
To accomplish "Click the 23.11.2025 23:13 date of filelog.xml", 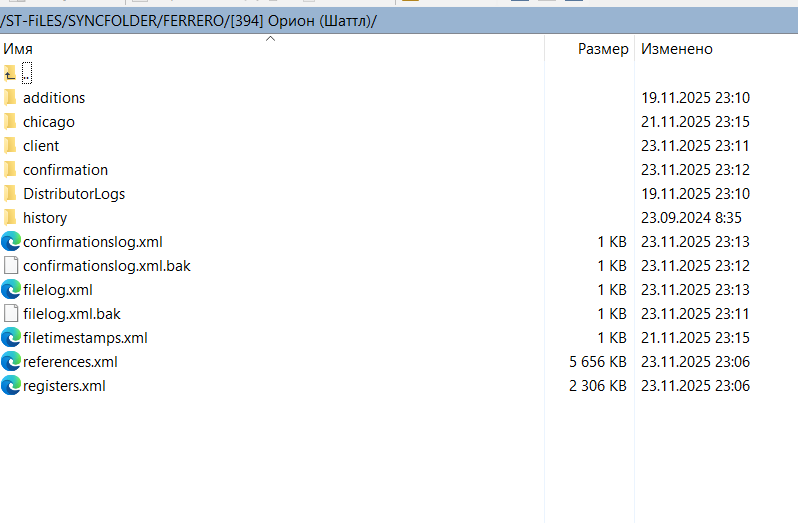I will click(x=695, y=289).
